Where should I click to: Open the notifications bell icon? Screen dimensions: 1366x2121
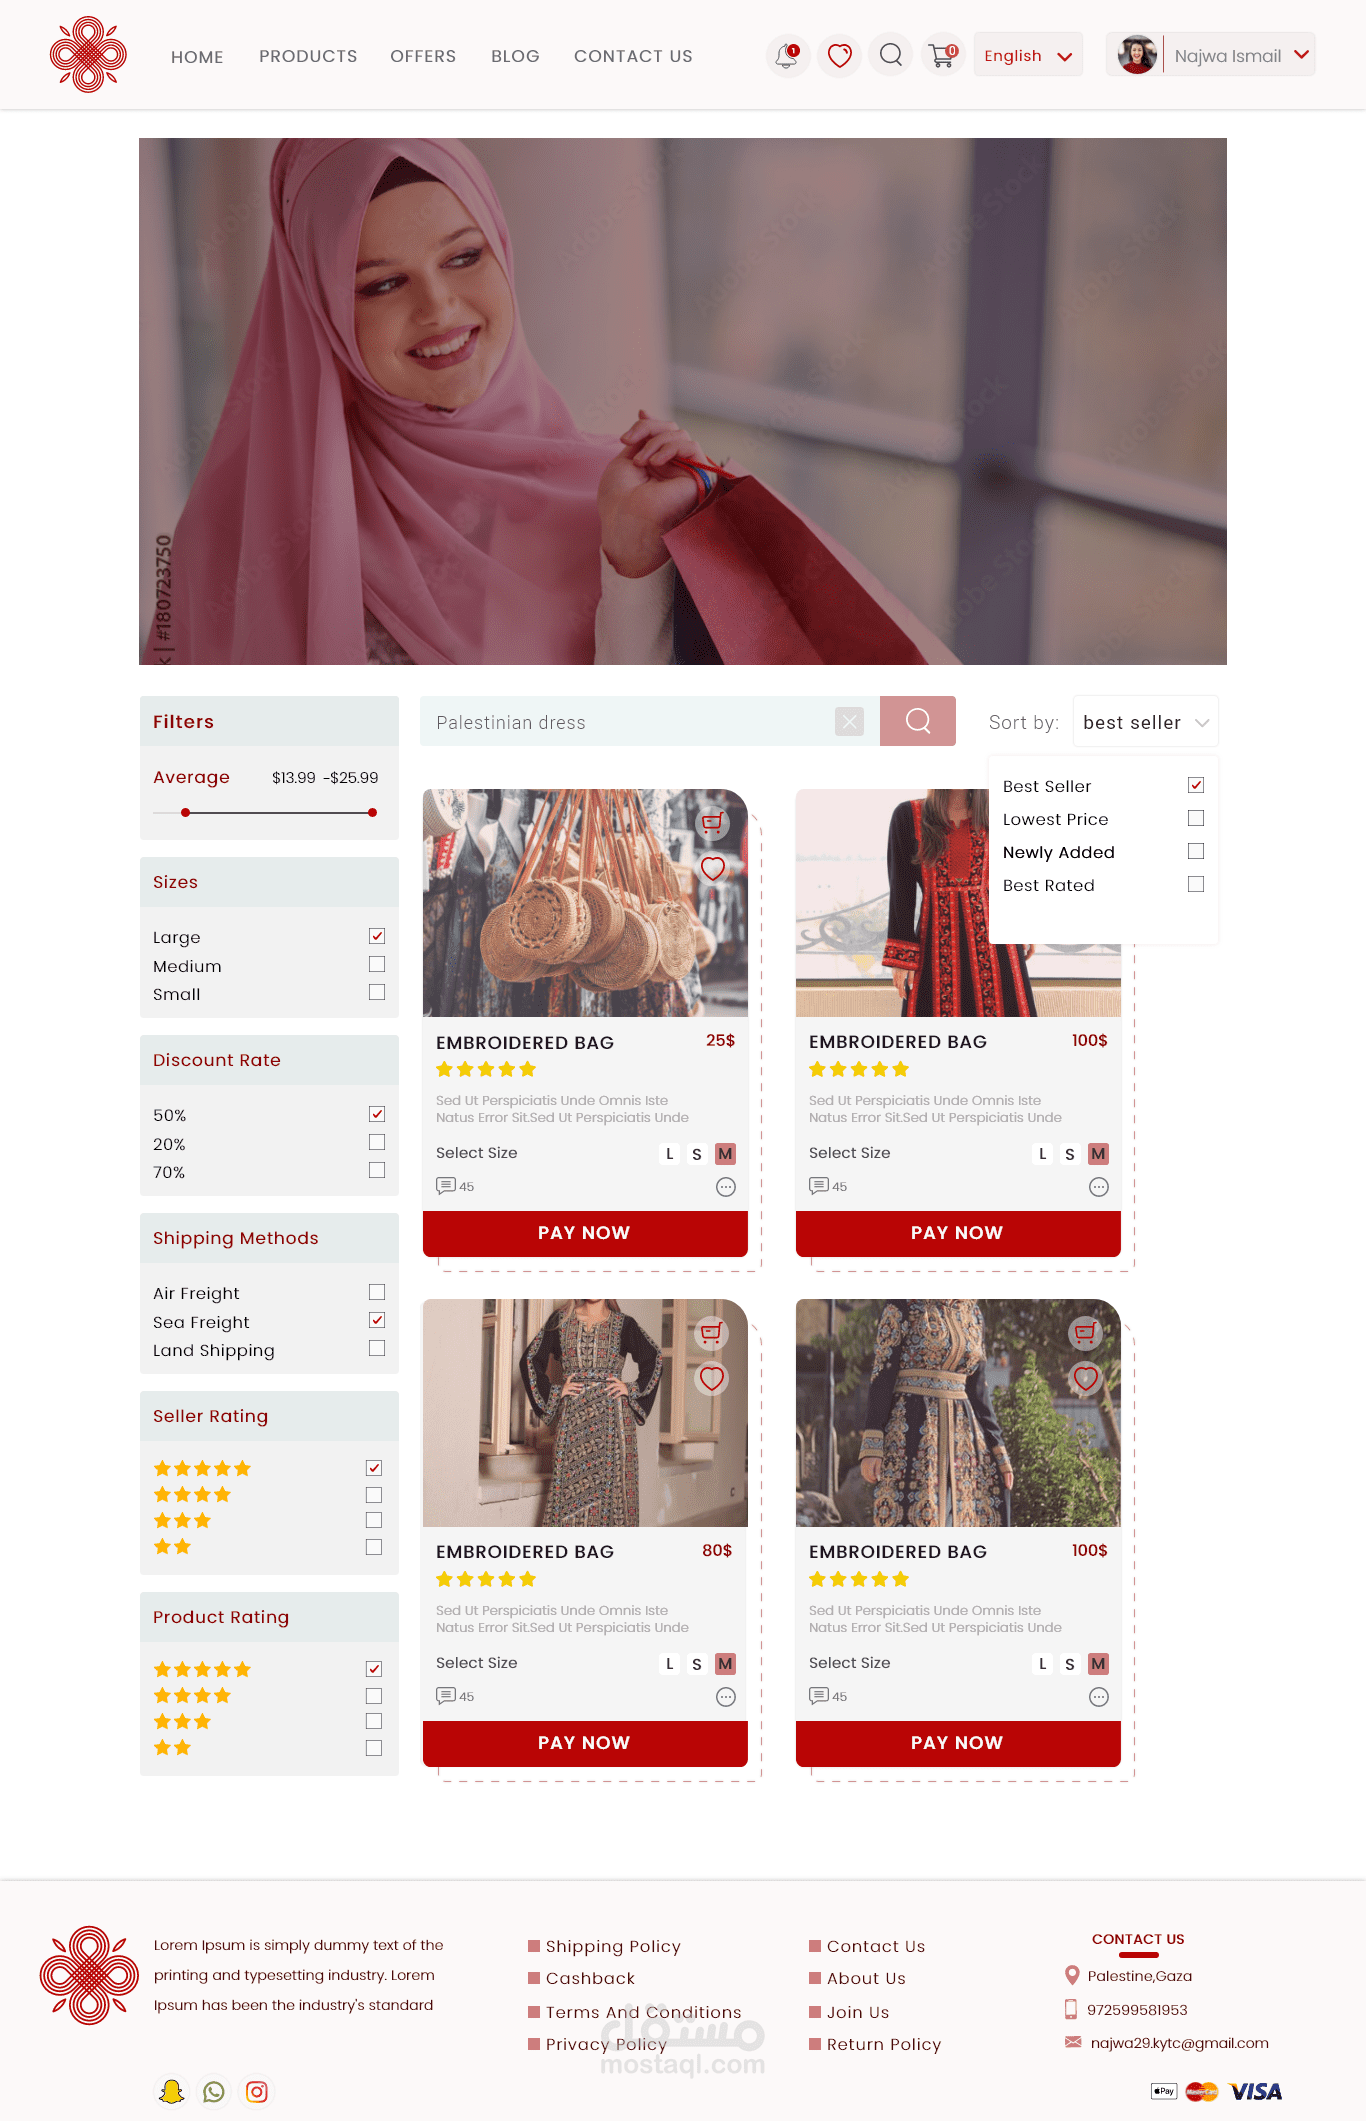coord(788,56)
